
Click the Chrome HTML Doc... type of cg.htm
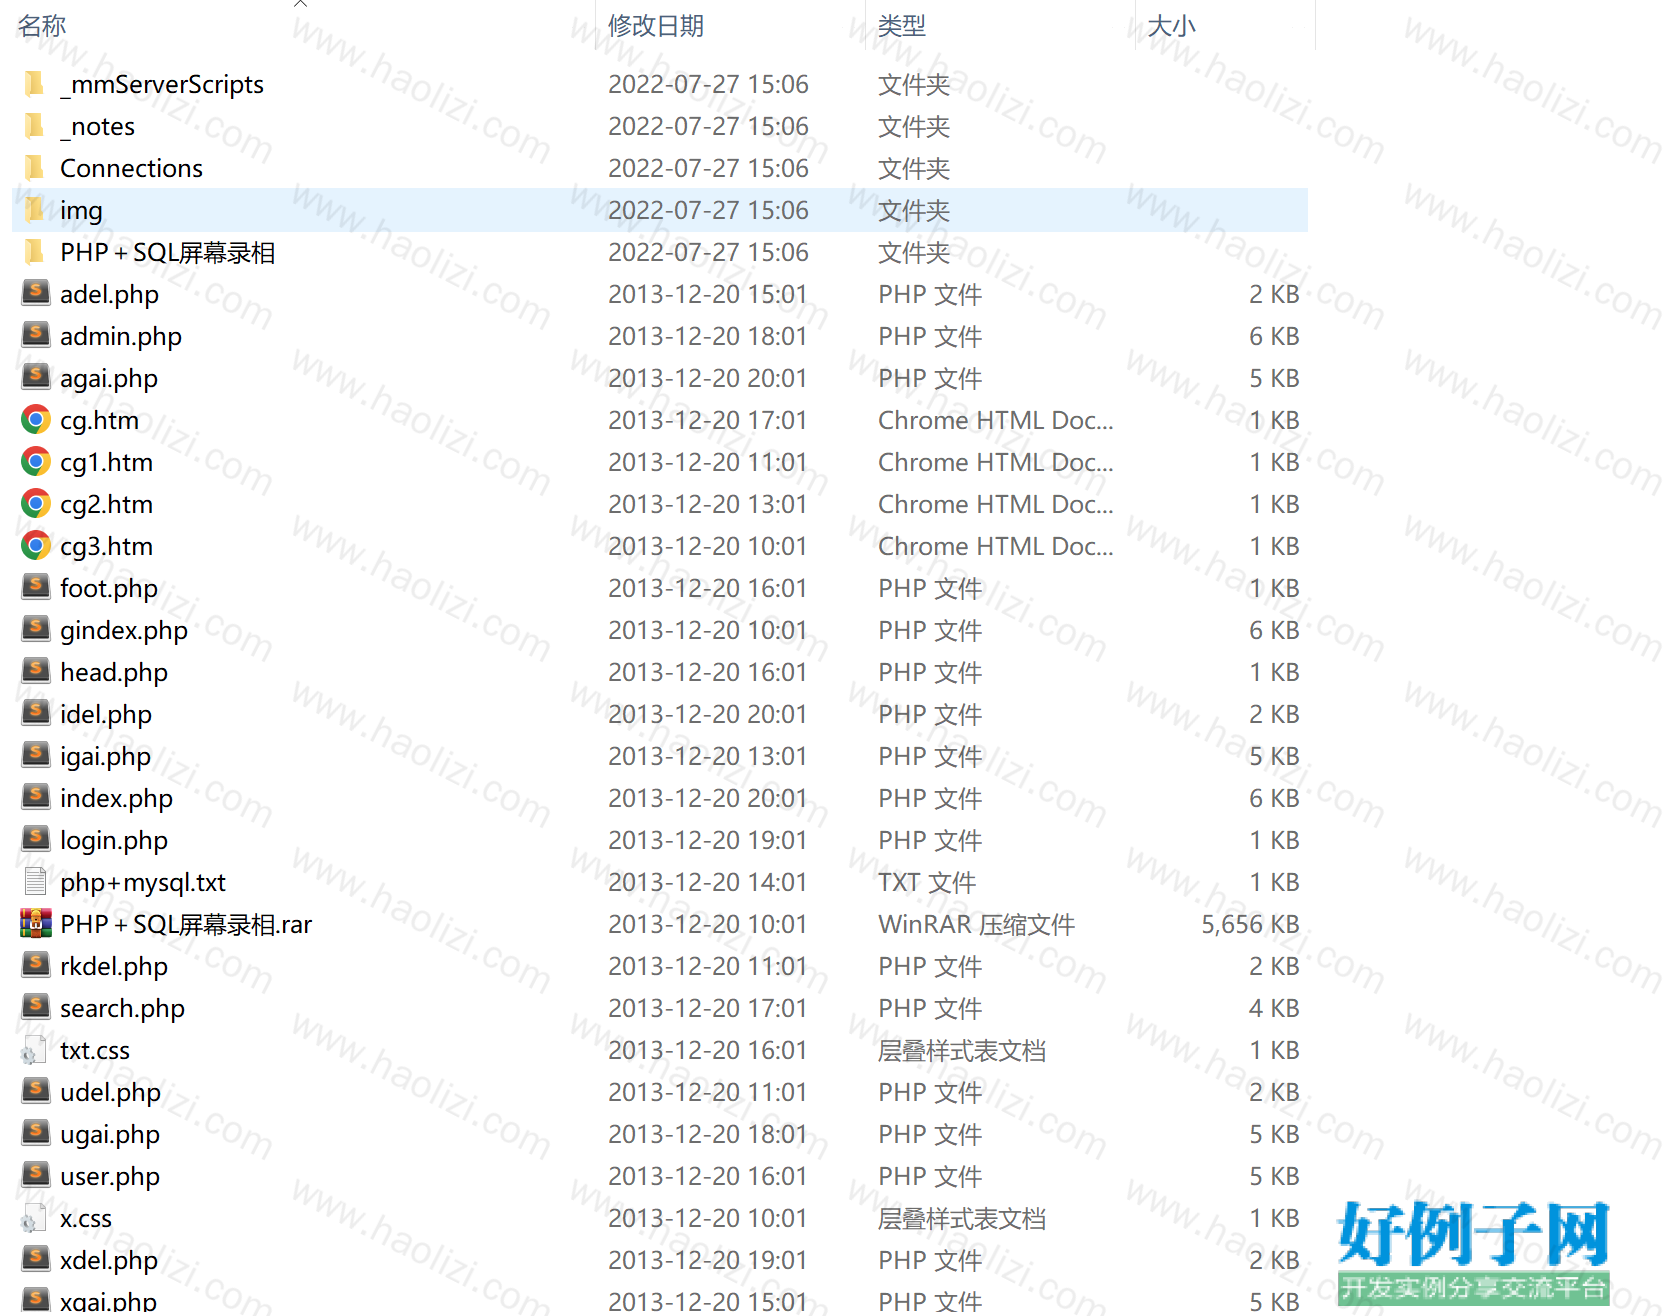pyautogui.click(x=995, y=420)
